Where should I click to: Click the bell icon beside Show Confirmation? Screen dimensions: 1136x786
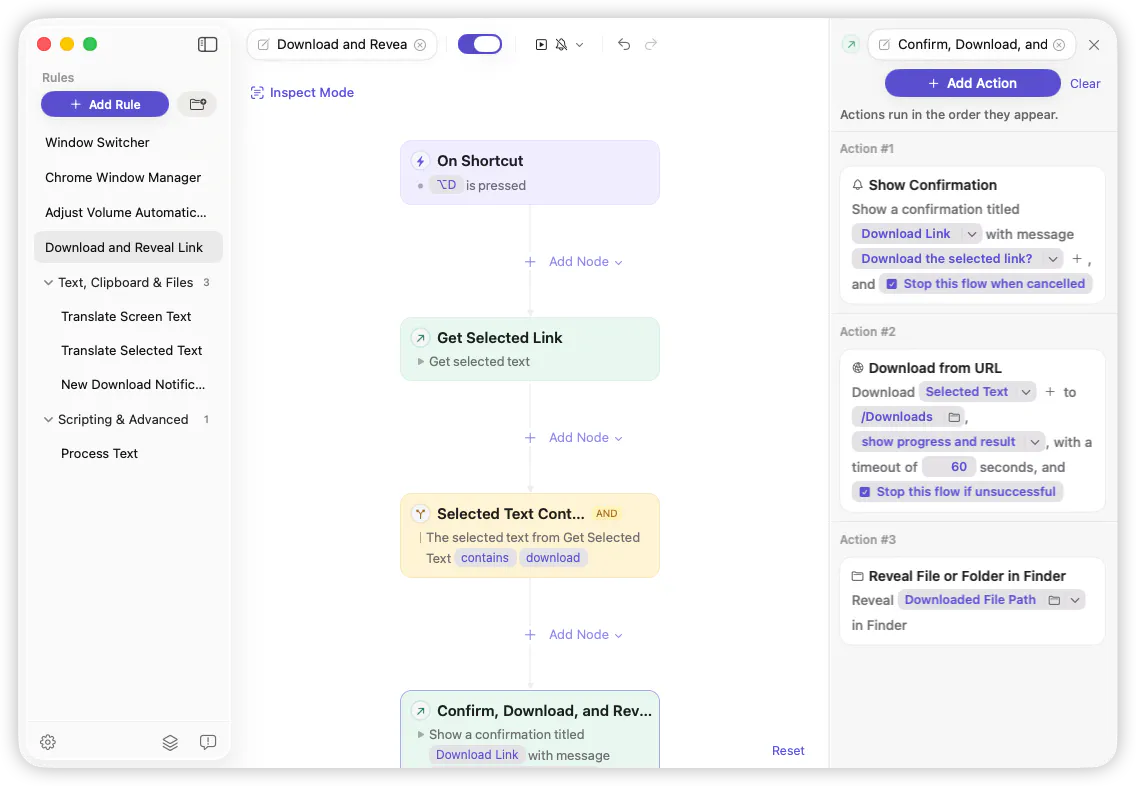point(858,185)
